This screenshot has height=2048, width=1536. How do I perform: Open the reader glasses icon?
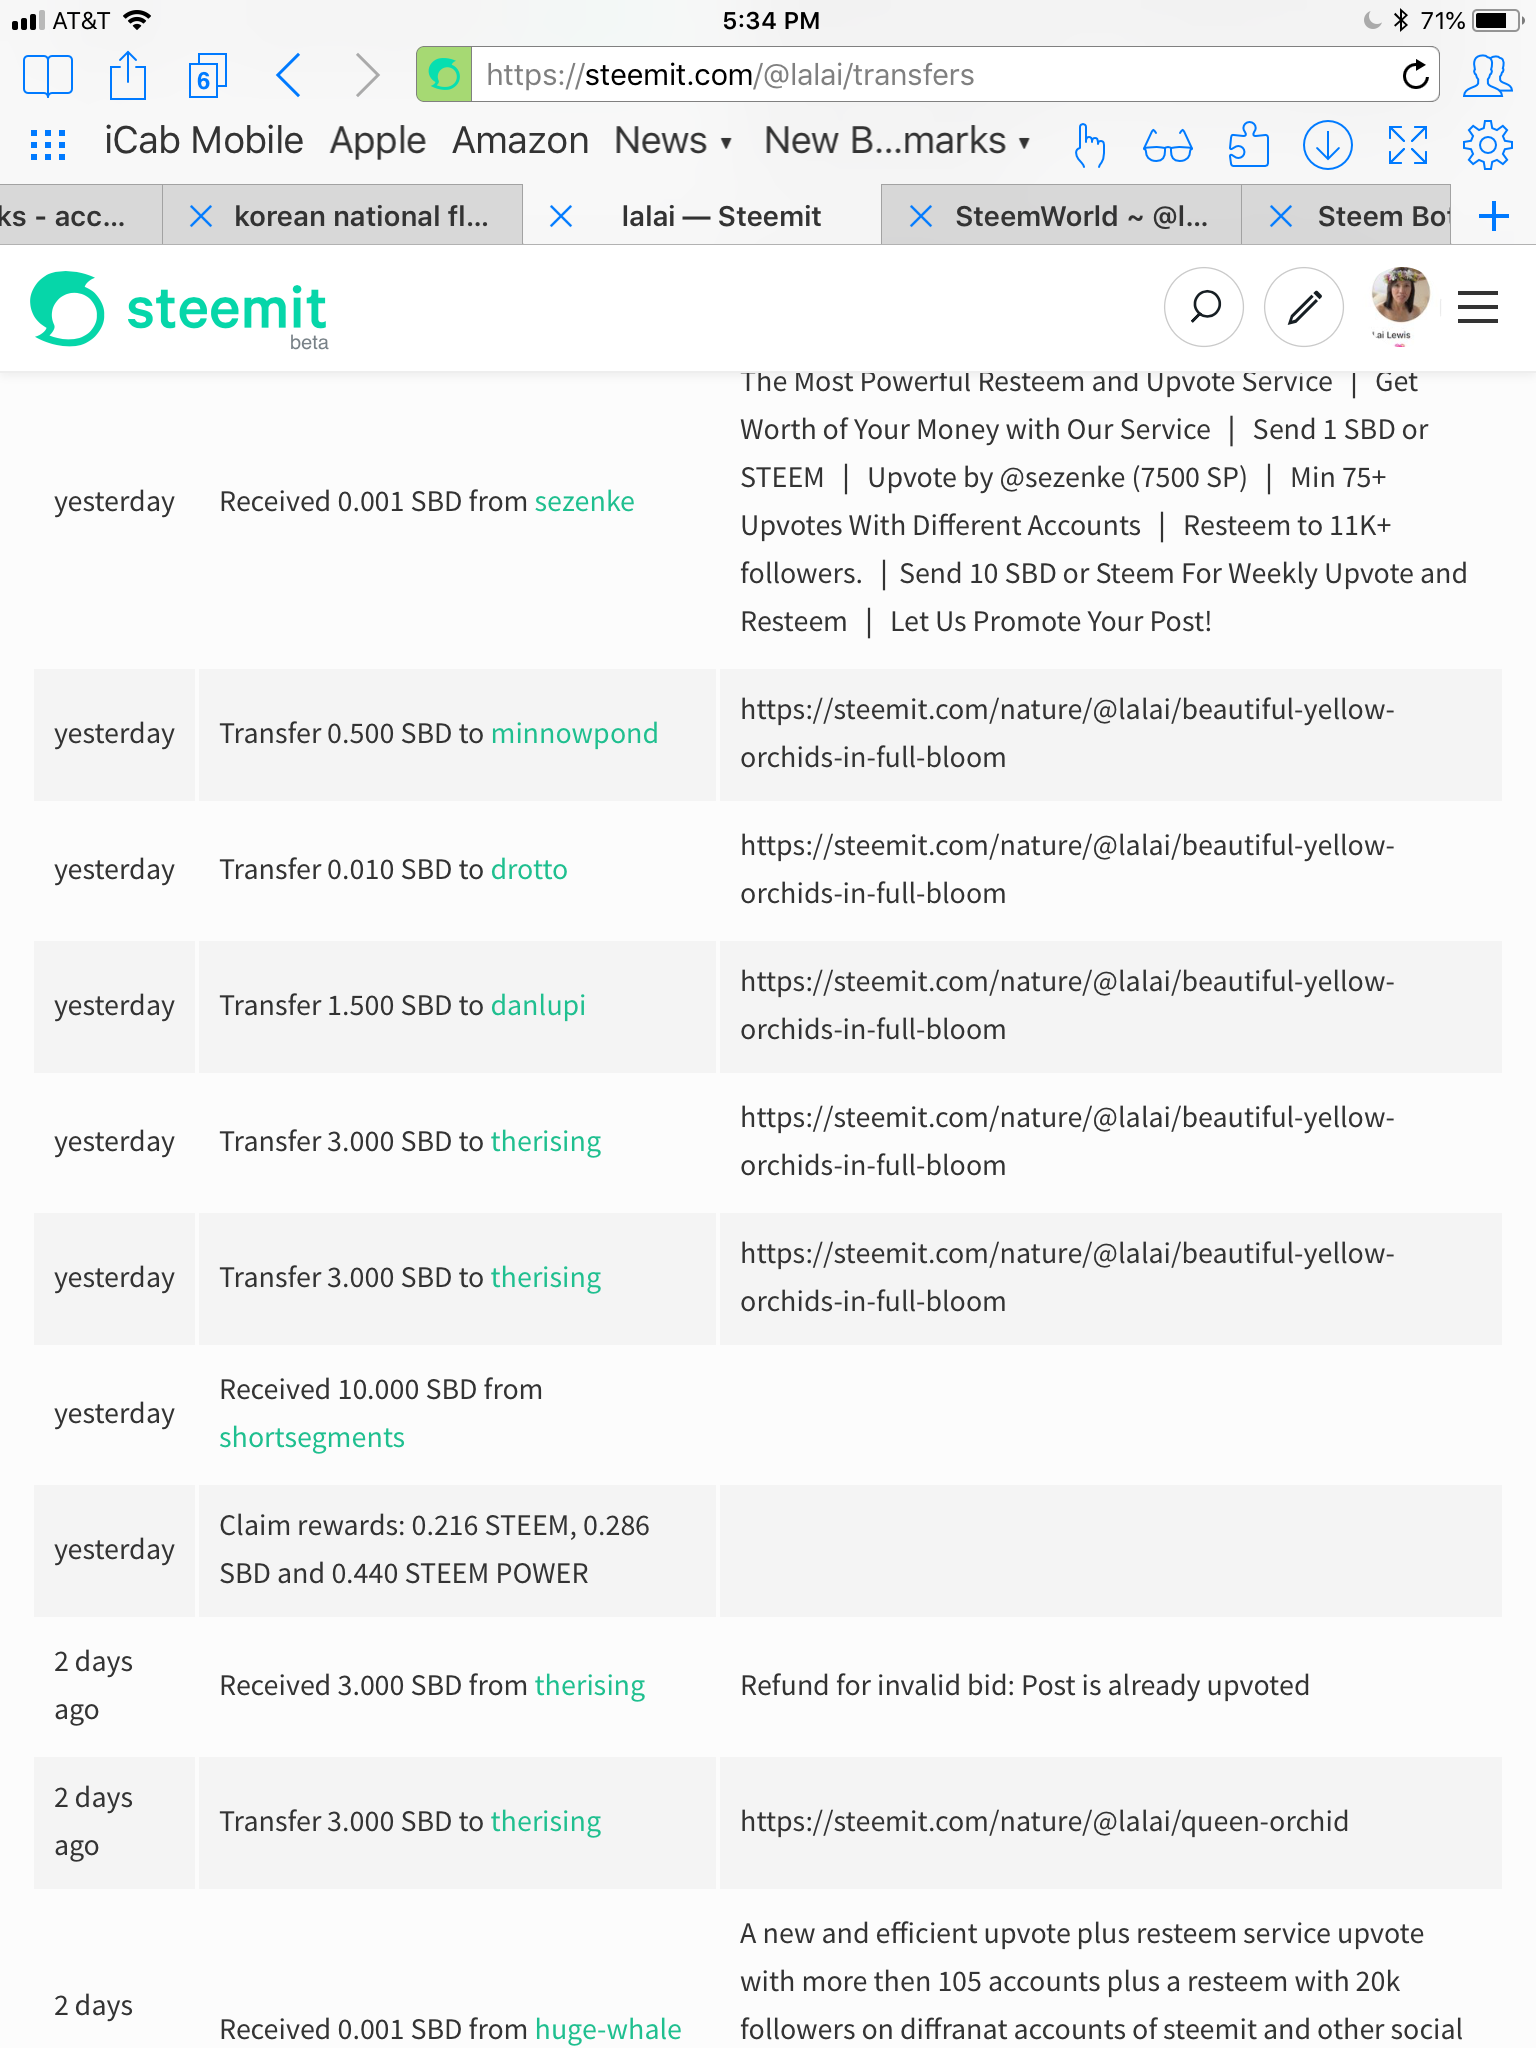pyautogui.click(x=1168, y=146)
